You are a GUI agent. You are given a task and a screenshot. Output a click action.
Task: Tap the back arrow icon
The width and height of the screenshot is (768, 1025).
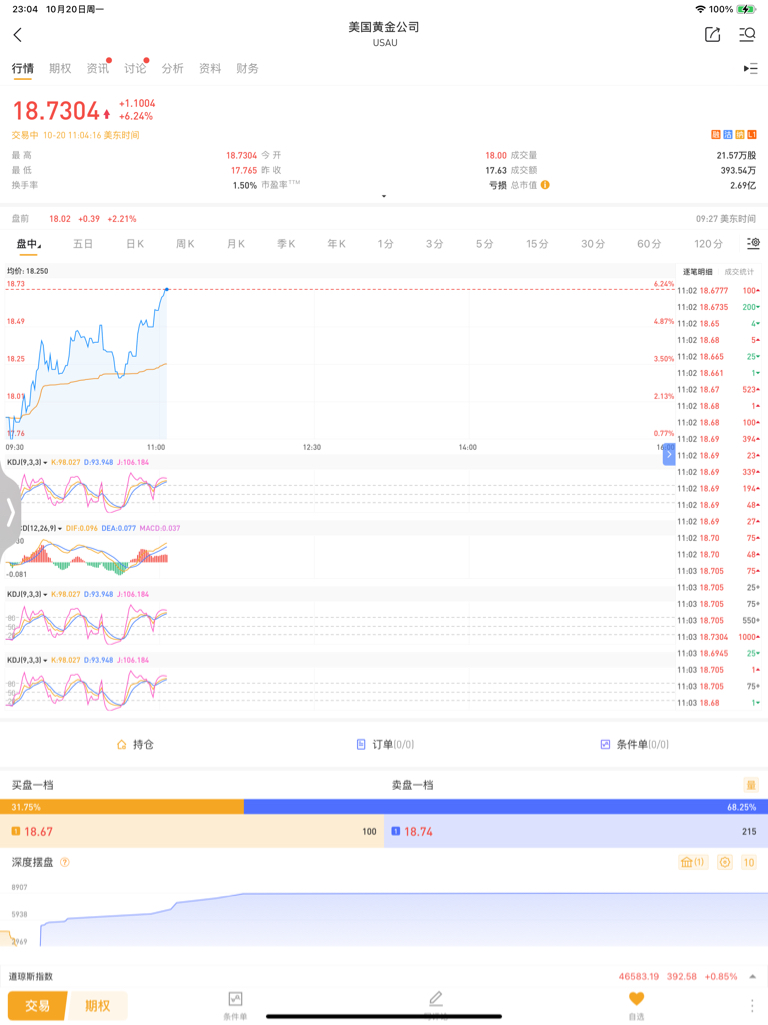(x=18, y=35)
